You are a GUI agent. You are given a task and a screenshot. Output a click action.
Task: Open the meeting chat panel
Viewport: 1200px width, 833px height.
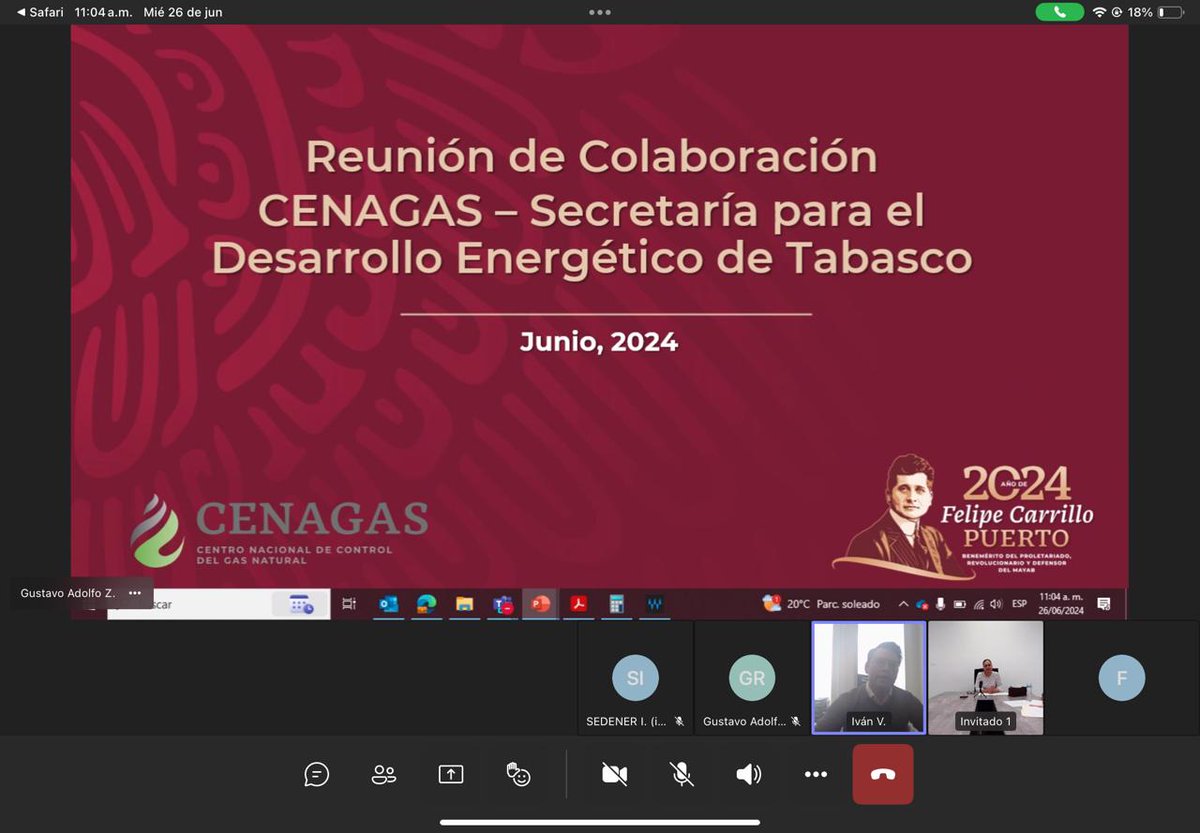pos(317,774)
